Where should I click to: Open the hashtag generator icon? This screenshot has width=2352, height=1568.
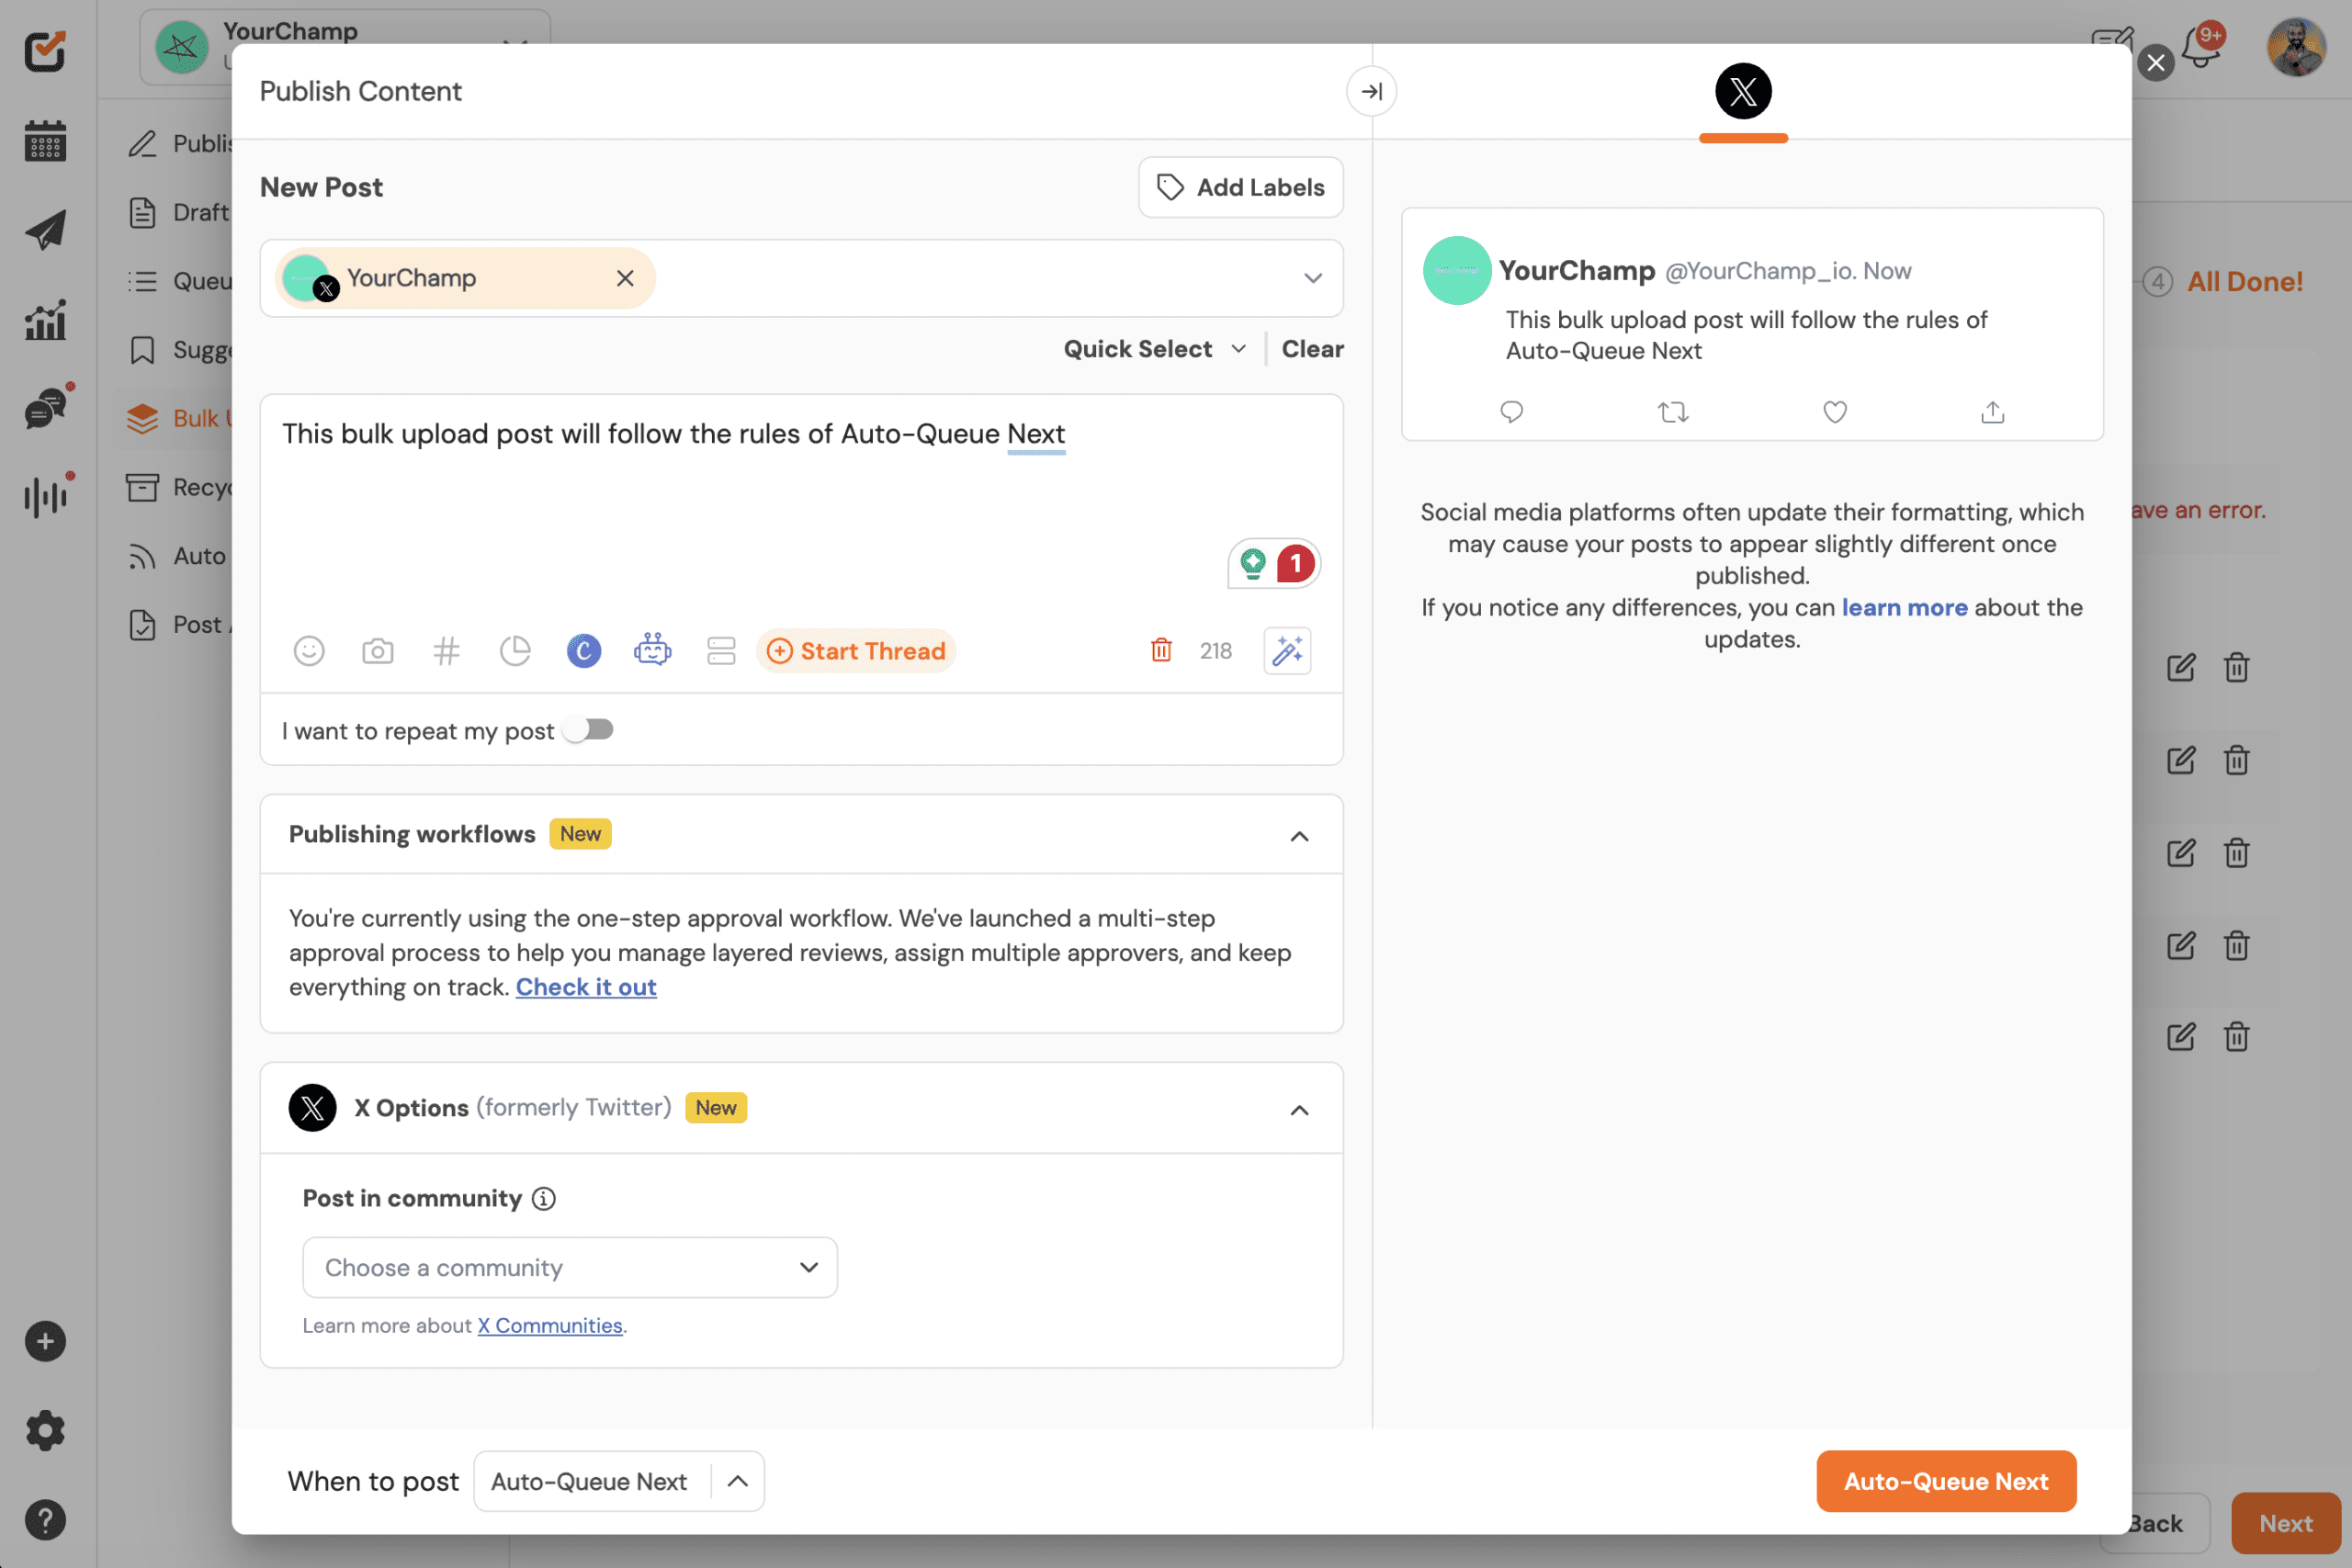coord(447,650)
